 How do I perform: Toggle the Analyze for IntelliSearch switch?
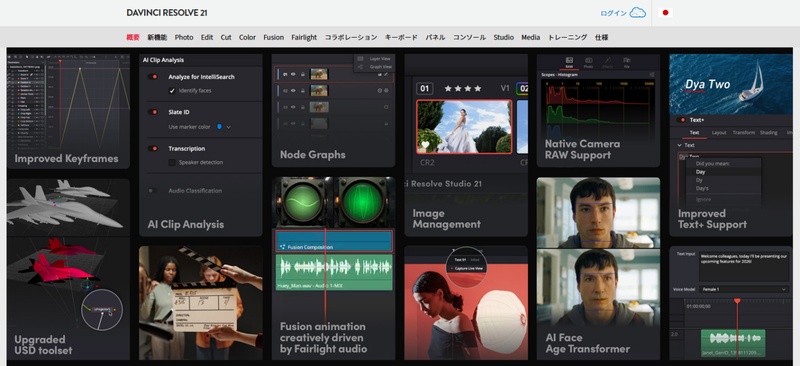[x=153, y=77]
